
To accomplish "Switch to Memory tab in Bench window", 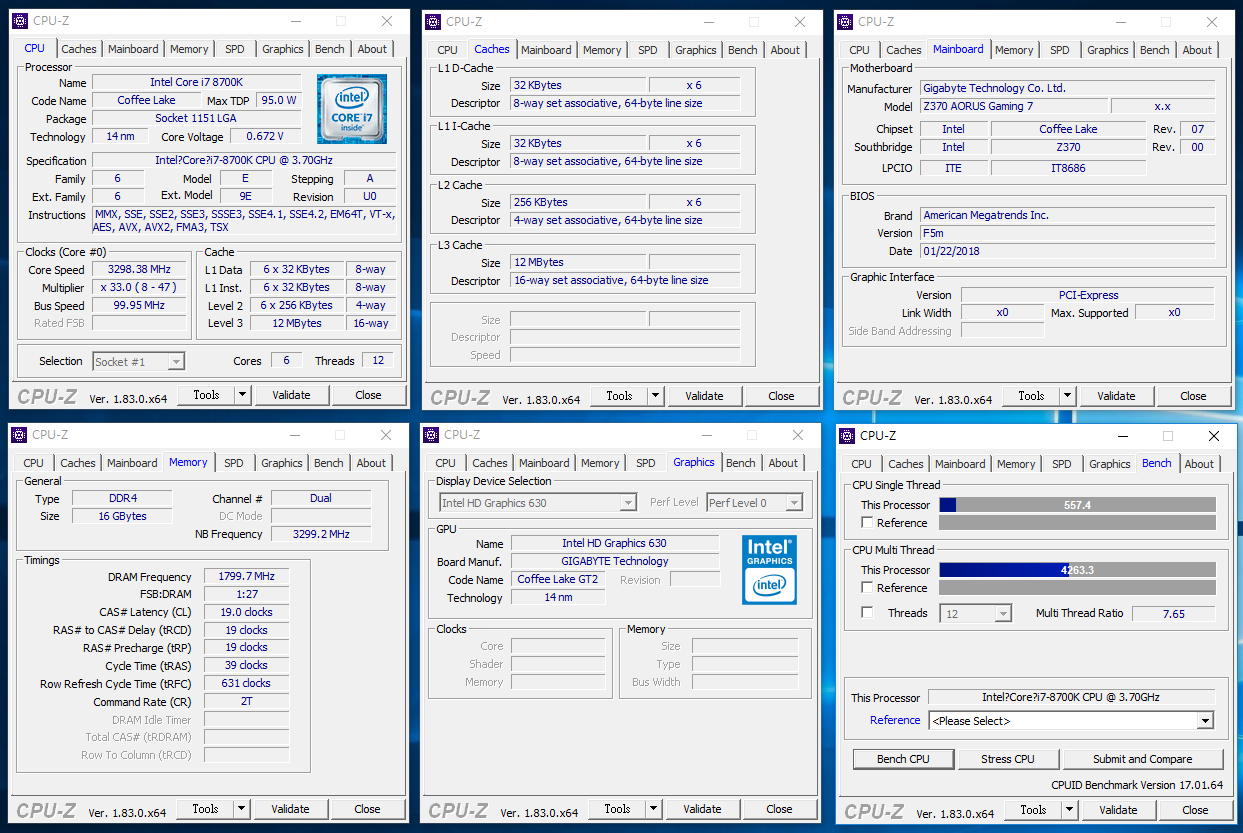I will point(1016,464).
